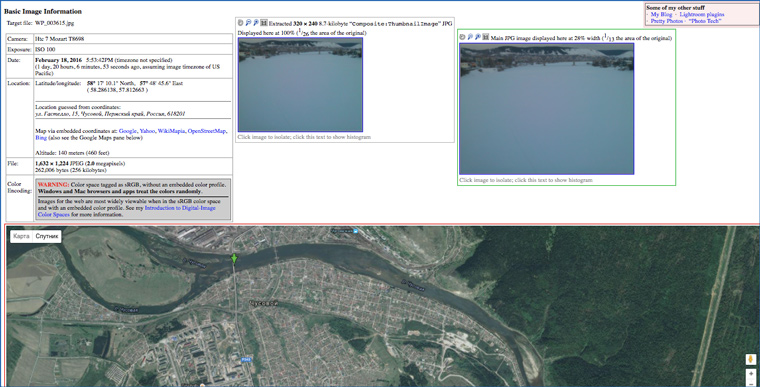Switch the map to Карта view
Image resolution: width=760 pixels, height=387 pixels.
(x=21, y=236)
